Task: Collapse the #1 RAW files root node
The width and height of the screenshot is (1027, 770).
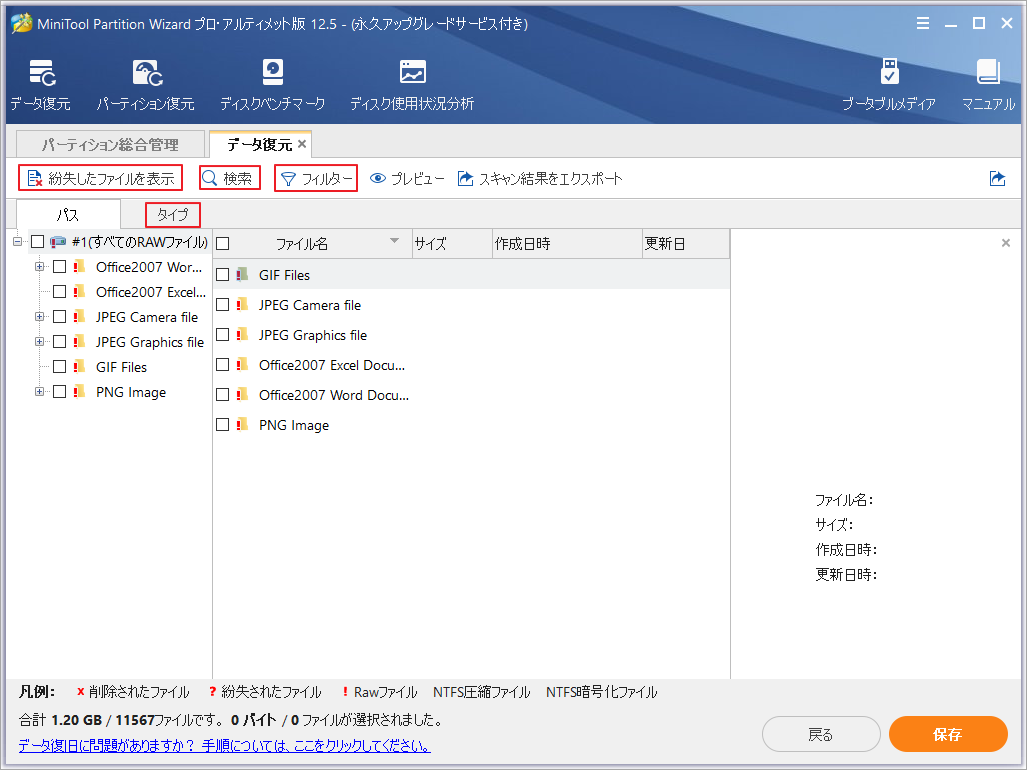Action: (x=18, y=242)
